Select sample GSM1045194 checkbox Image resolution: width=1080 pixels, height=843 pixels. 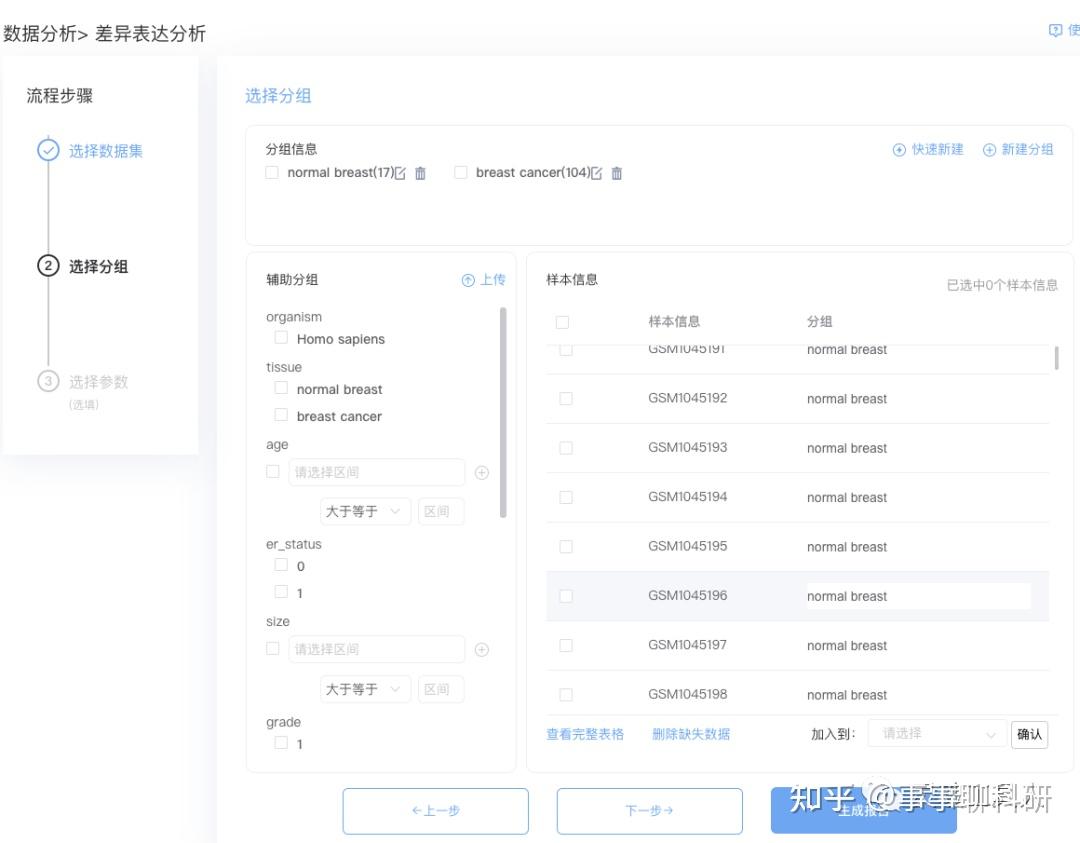point(565,497)
